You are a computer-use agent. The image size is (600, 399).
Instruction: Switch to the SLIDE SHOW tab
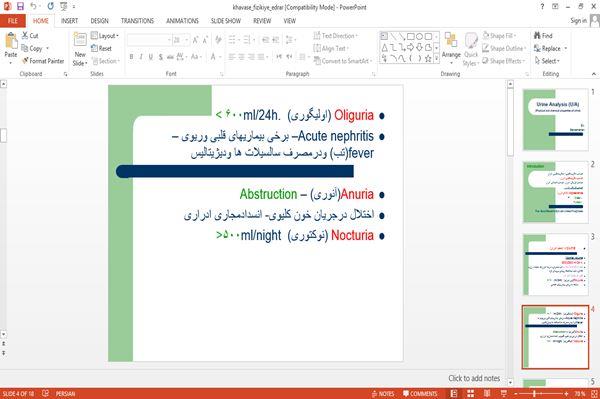[x=226, y=21]
